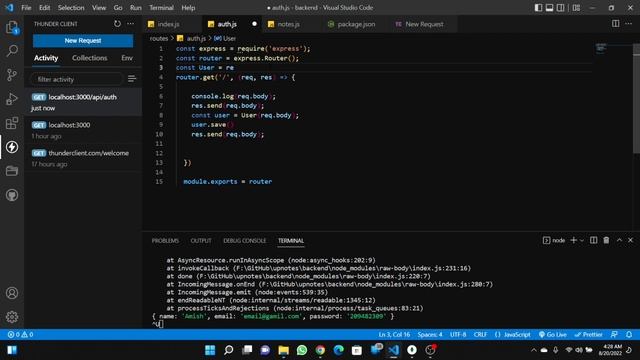Open the Run menu
The height and width of the screenshot is (360, 640).
point(136,8)
